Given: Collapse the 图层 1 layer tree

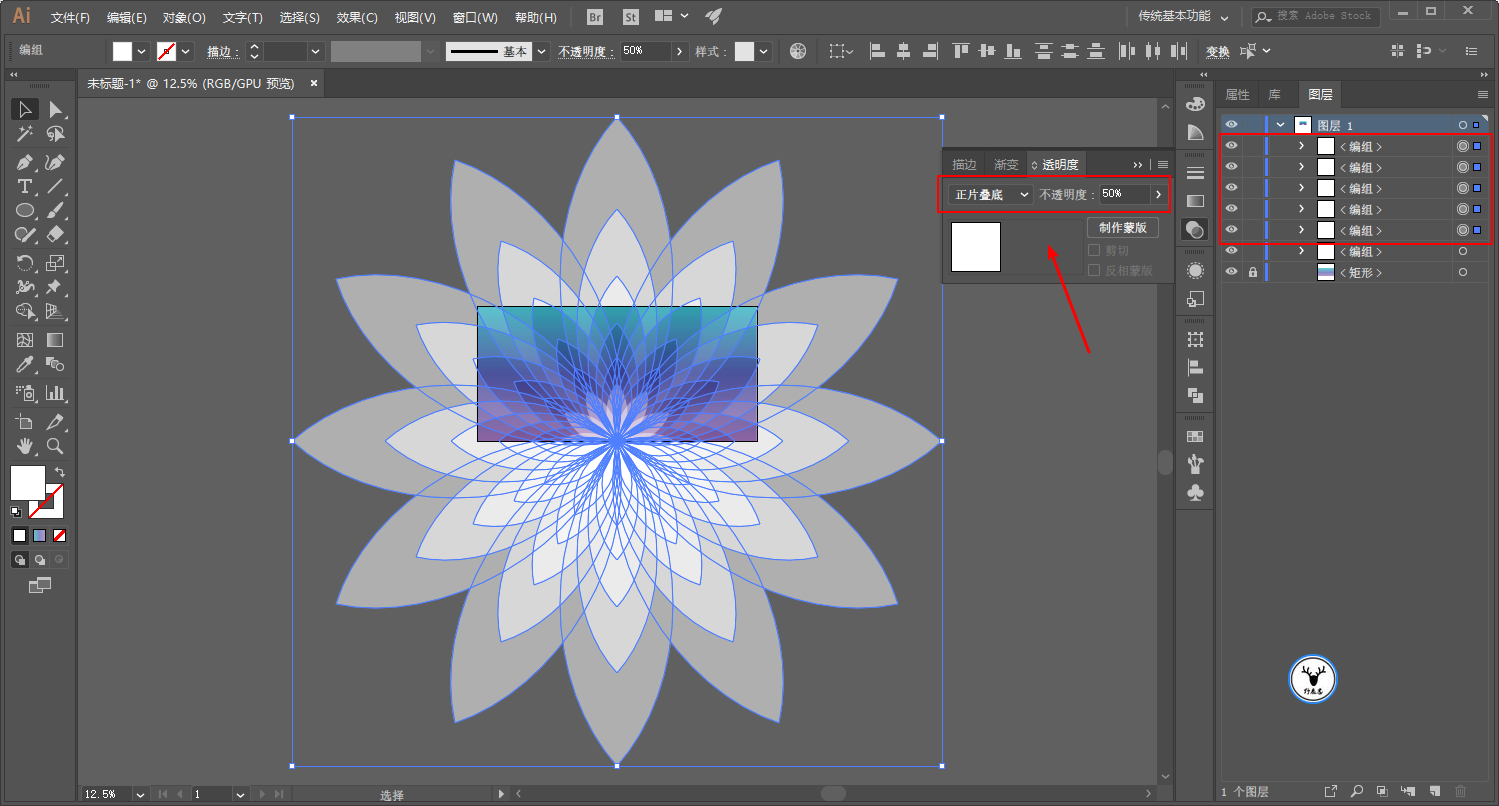Looking at the screenshot, I should point(1280,125).
